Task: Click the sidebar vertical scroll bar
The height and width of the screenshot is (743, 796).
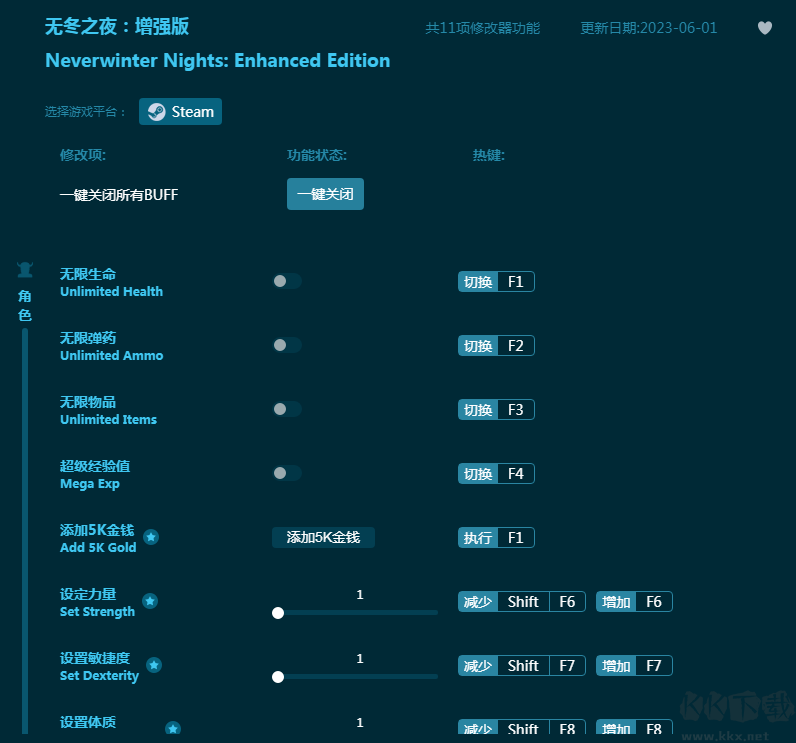Action: coord(25,531)
